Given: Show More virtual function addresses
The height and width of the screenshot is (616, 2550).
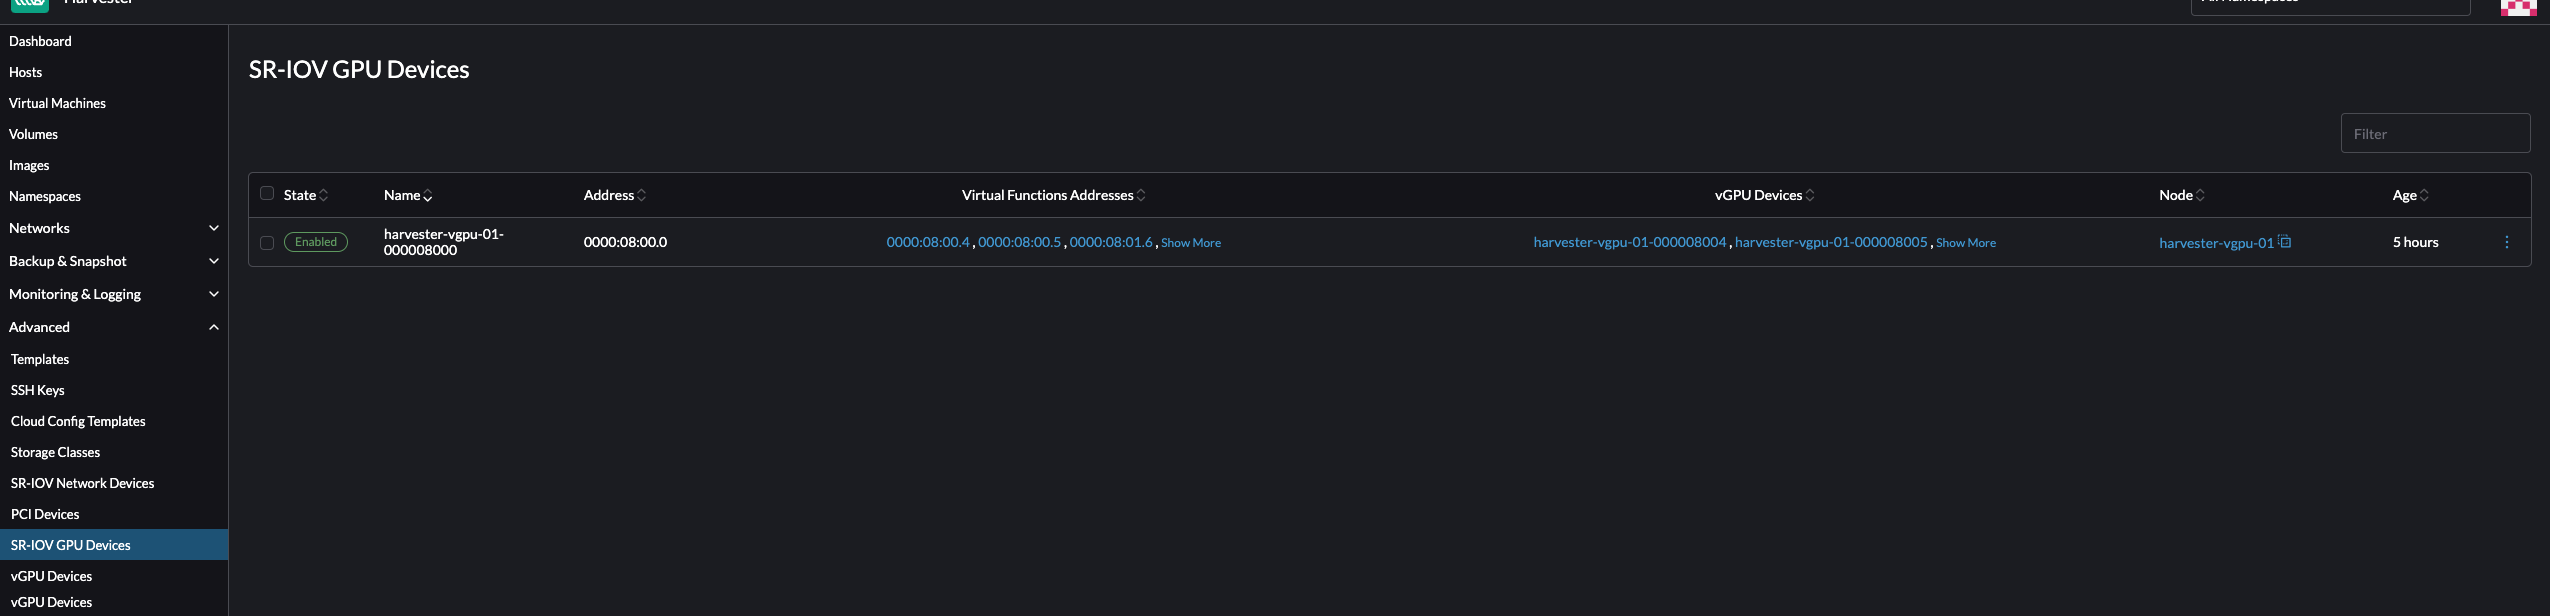Looking at the screenshot, I should tap(1190, 243).
